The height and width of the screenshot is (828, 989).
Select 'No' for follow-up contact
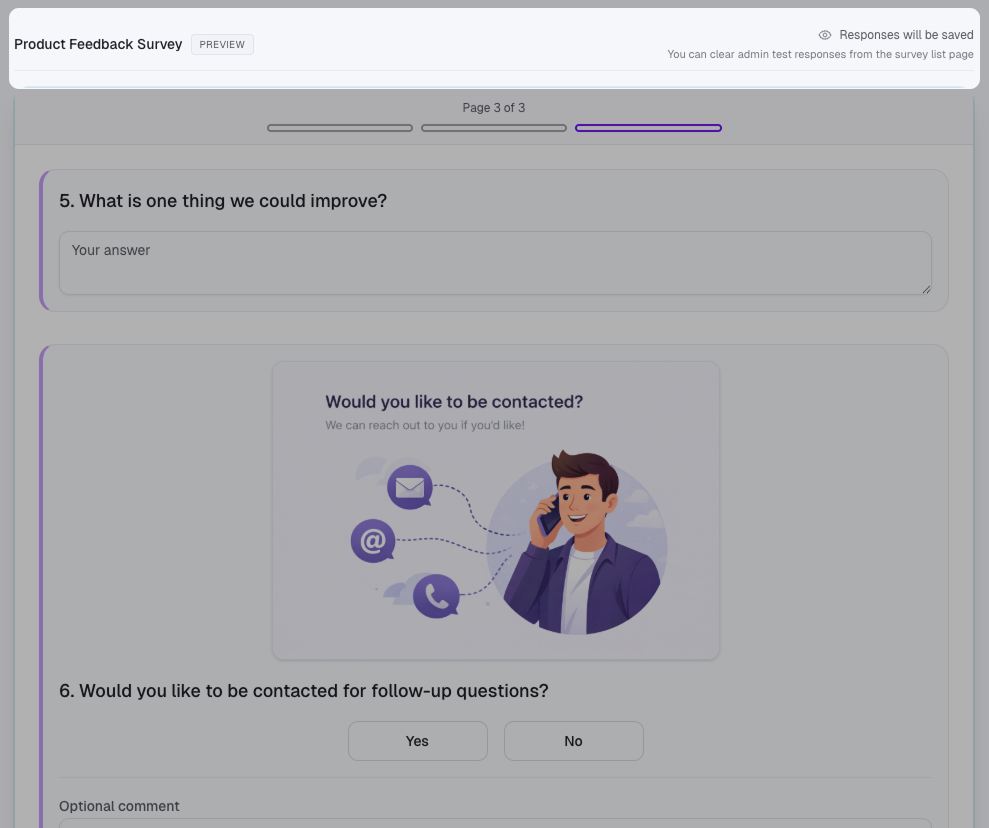tap(573, 741)
